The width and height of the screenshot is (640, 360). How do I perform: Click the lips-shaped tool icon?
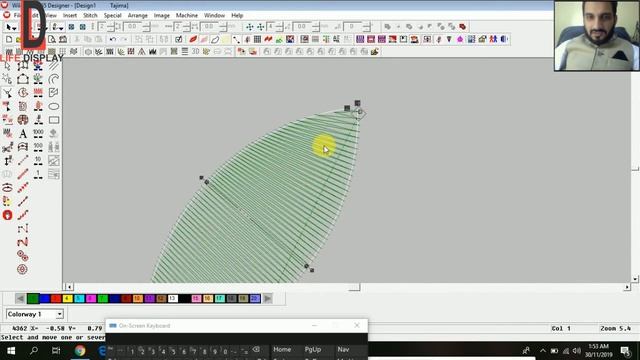(x=7, y=188)
